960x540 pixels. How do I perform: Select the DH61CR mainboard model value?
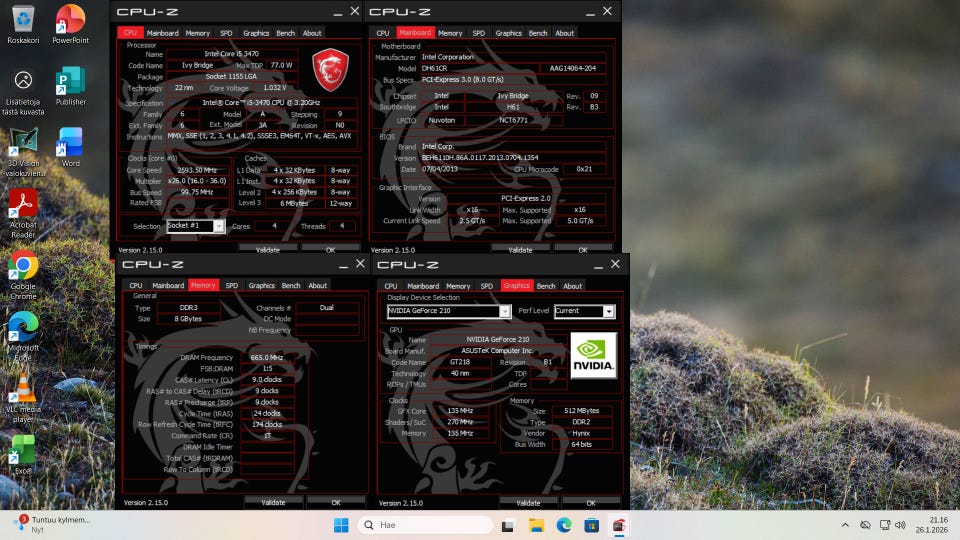pos(480,69)
